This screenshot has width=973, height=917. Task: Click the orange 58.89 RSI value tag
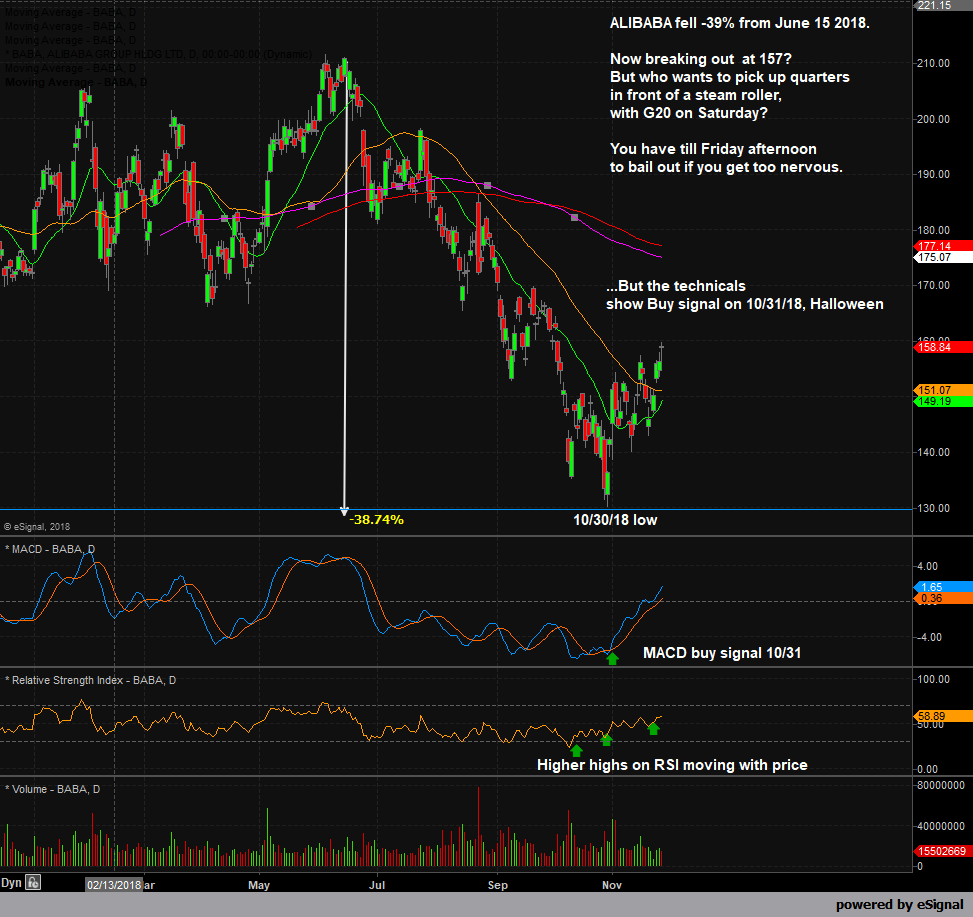tap(943, 716)
